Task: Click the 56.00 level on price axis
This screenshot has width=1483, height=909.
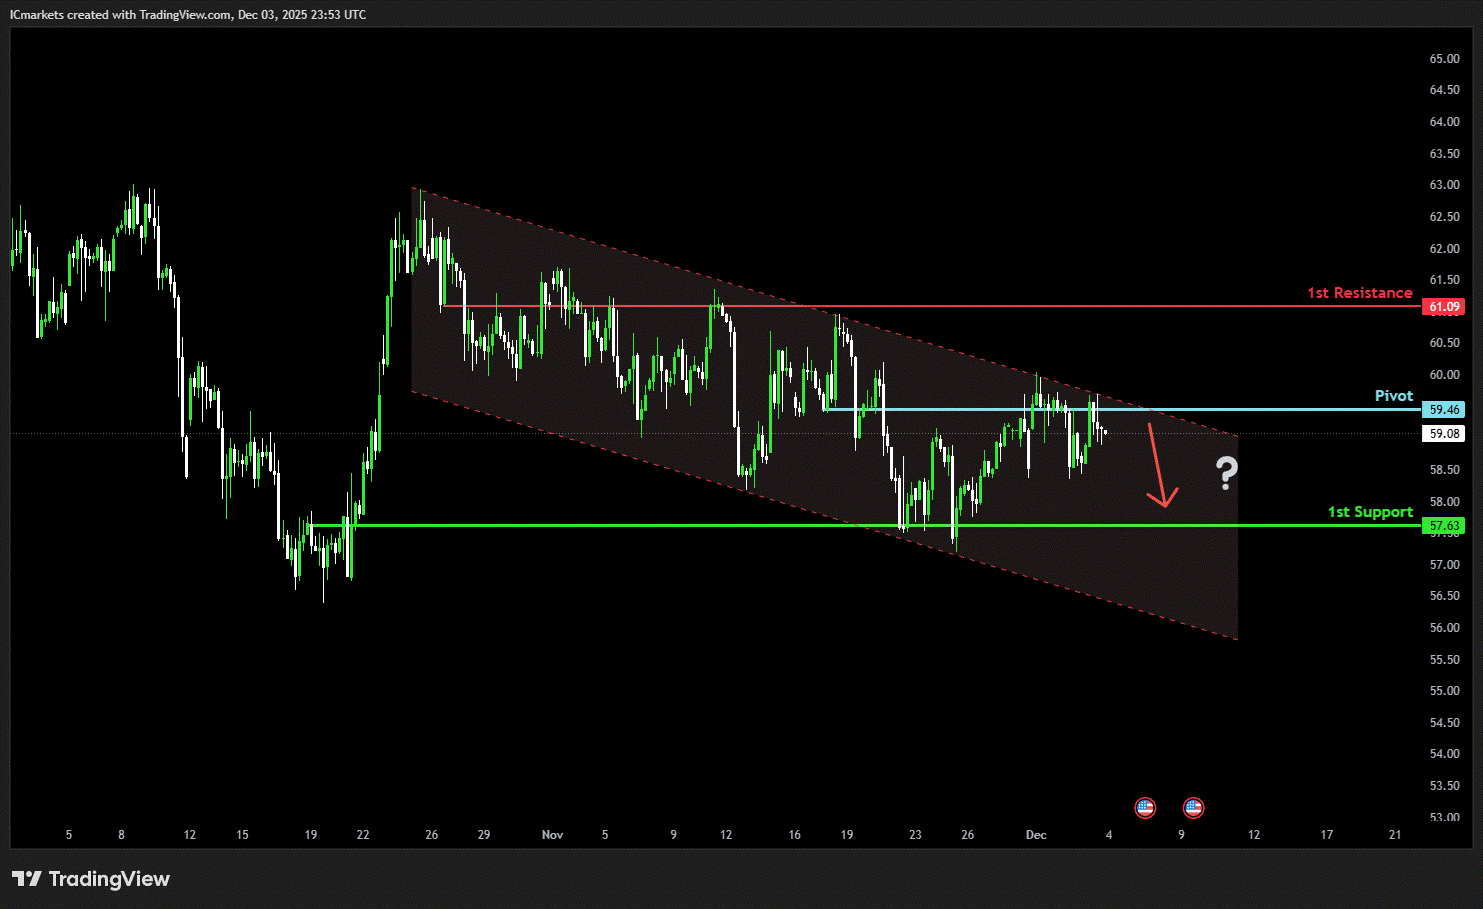Action: pyautogui.click(x=1444, y=628)
